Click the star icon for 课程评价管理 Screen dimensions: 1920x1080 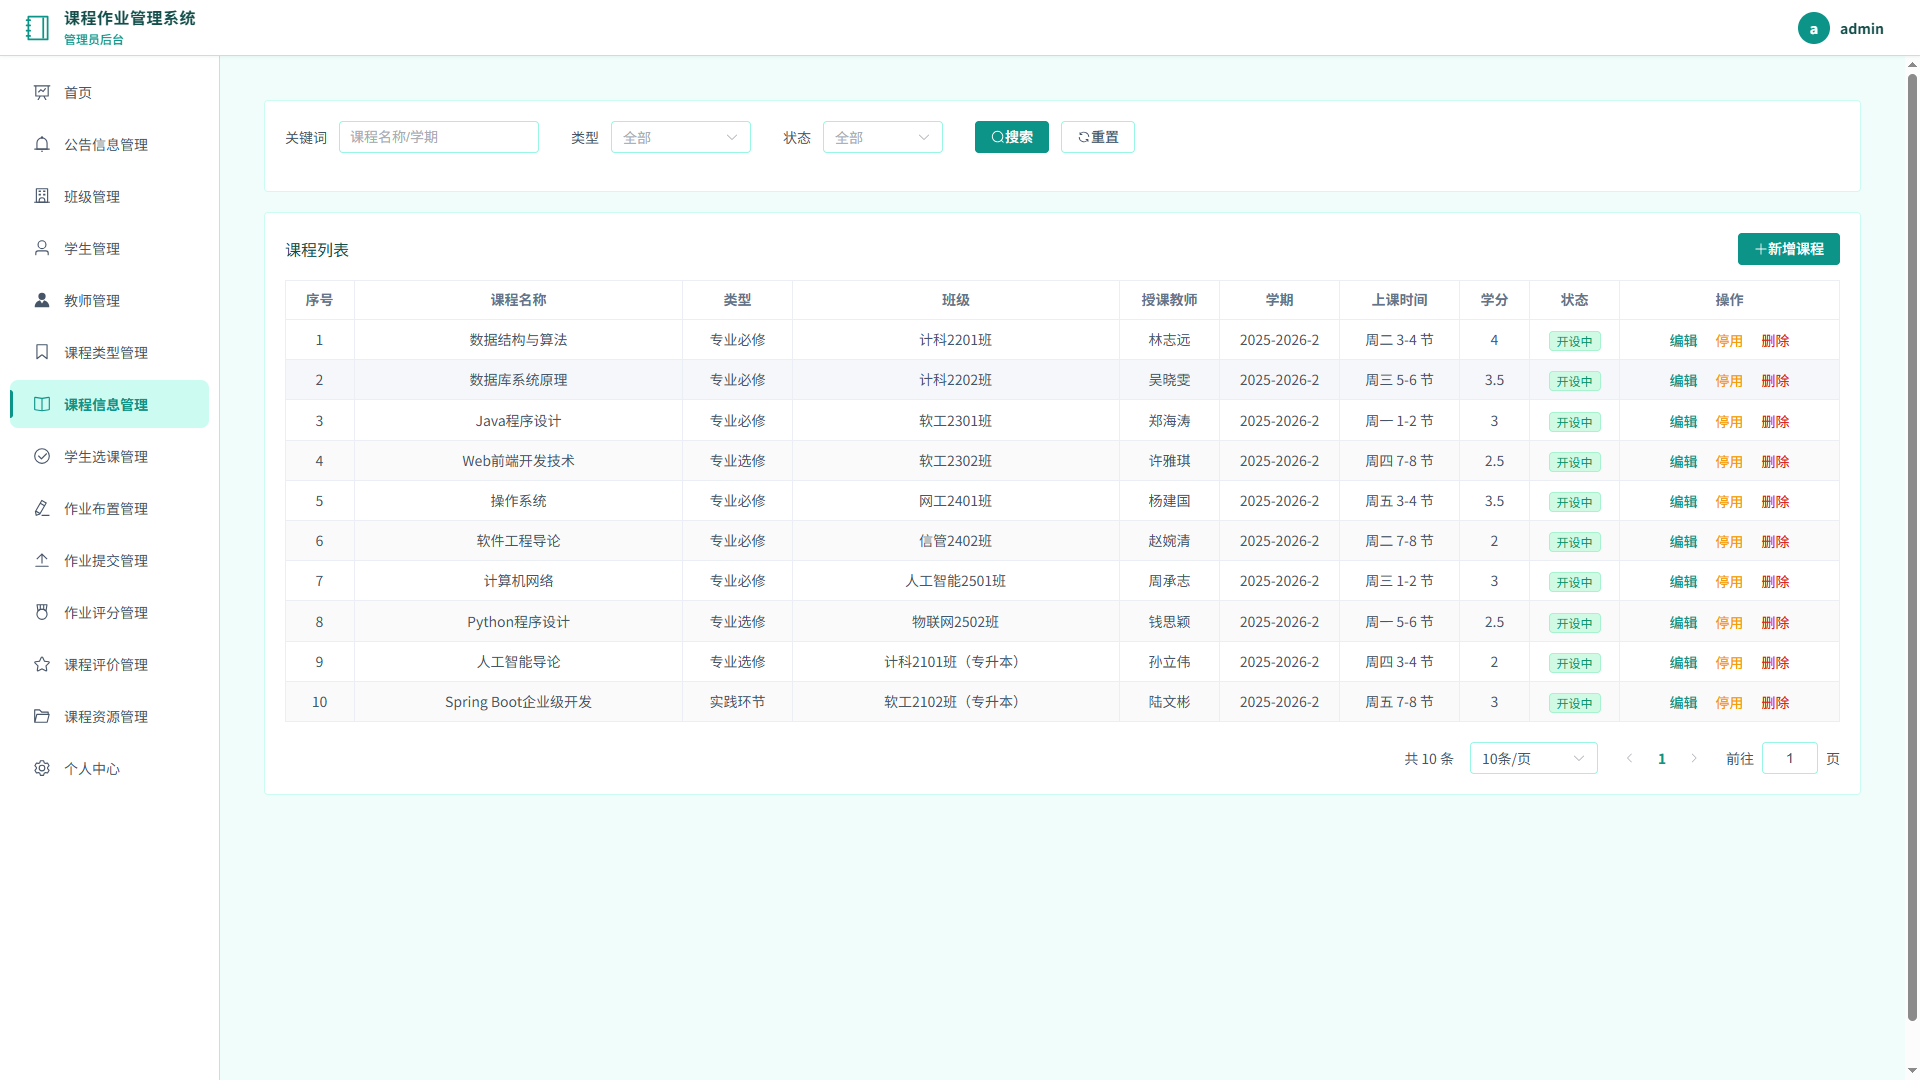point(42,664)
